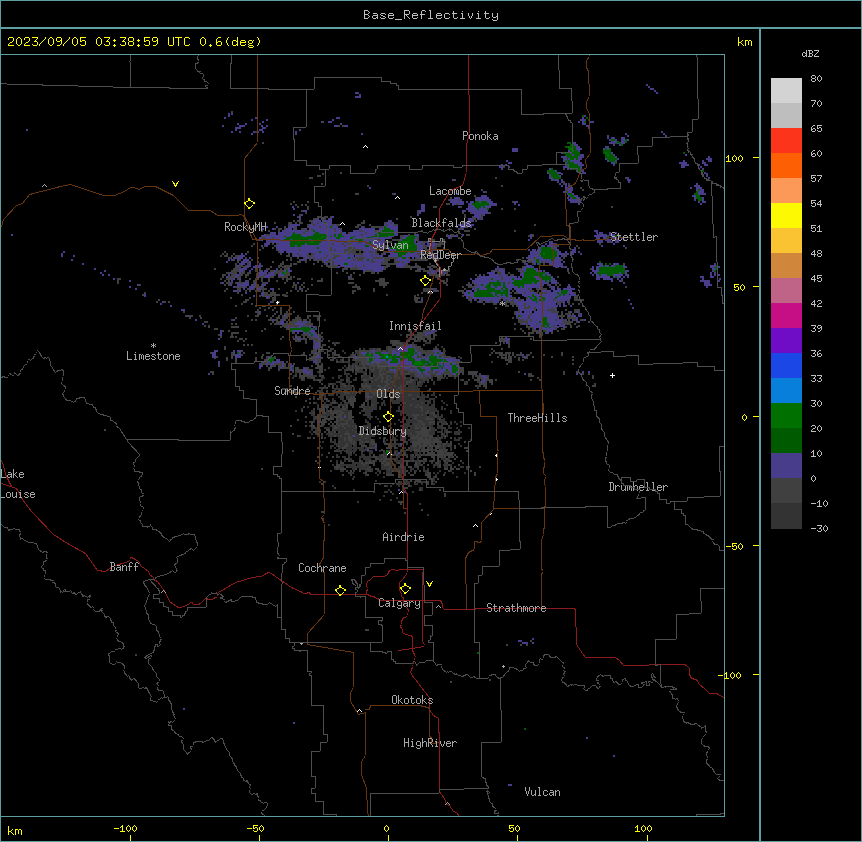Click the Ponoka city label
Viewport: 862px width, 842px height.
pos(480,136)
